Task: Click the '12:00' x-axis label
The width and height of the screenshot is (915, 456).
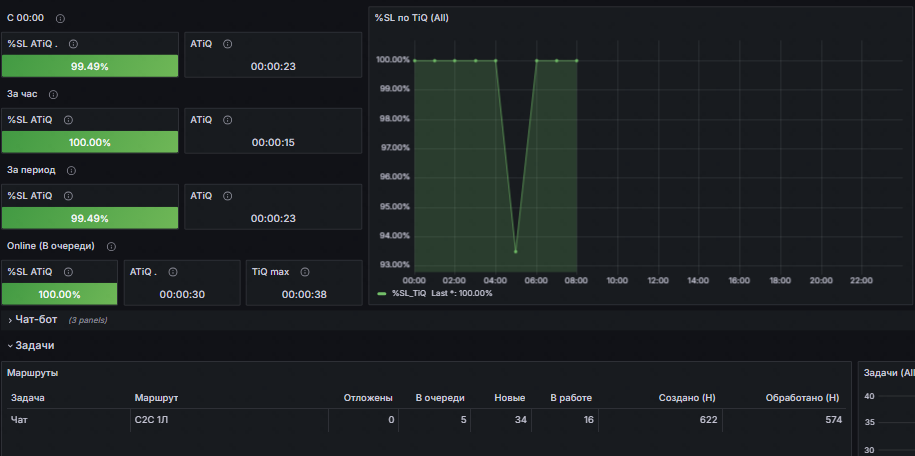Action: click(x=658, y=280)
